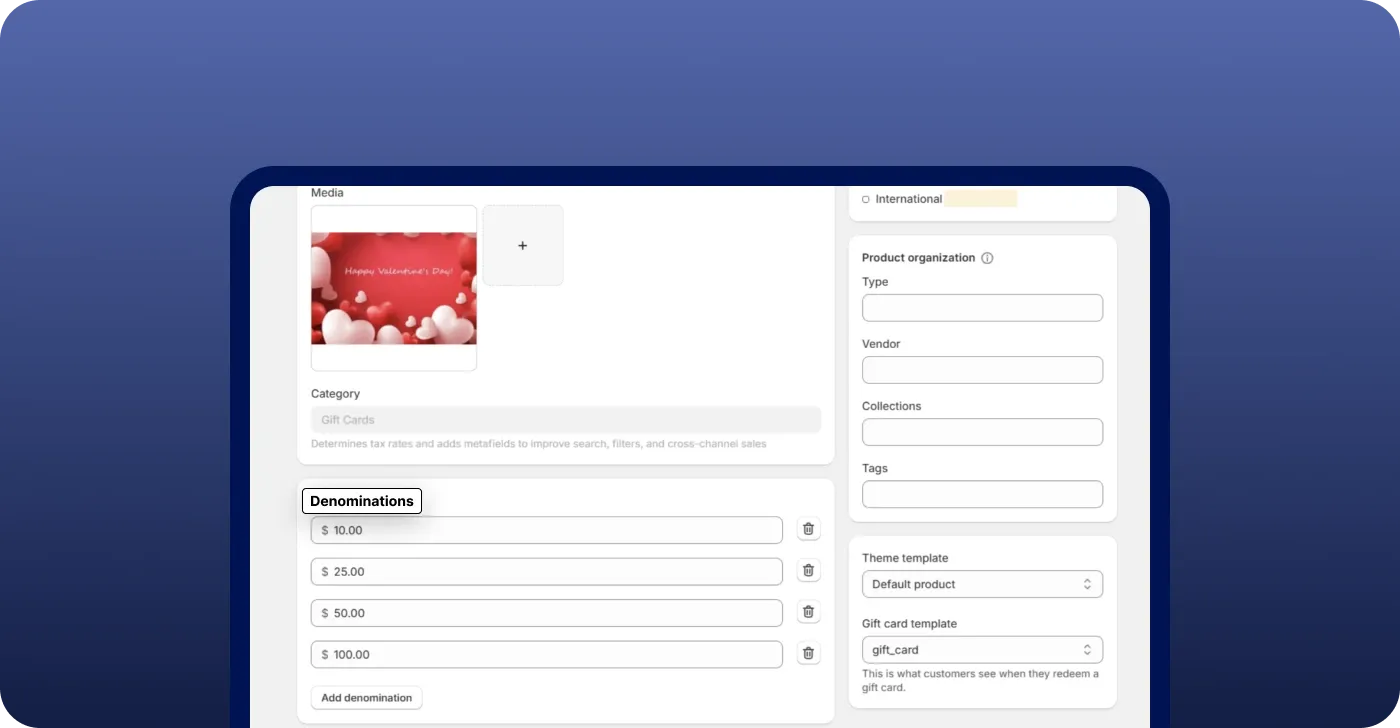Image resolution: width=1400 pixels, height=728 pixels.
Task: Delete the $100.00 denomination row
Action: click(x=808, y=654)
